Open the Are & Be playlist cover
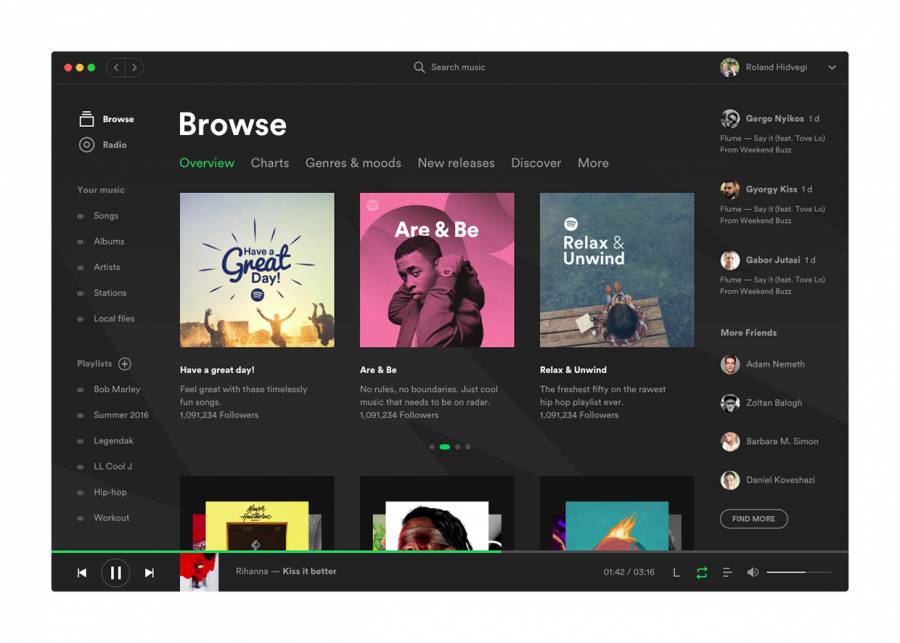The height and width of the screenshot is (643, 900). (437, 270)
